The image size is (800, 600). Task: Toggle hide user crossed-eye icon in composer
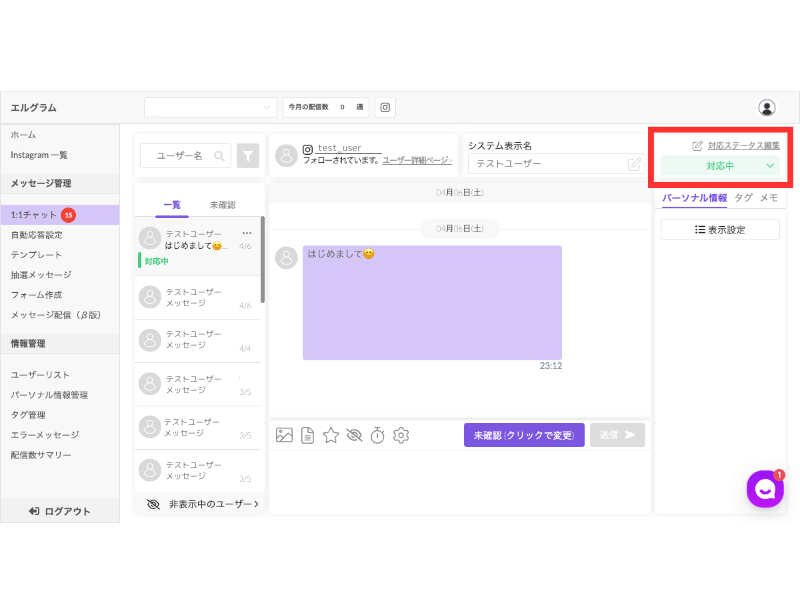[354, 435]
